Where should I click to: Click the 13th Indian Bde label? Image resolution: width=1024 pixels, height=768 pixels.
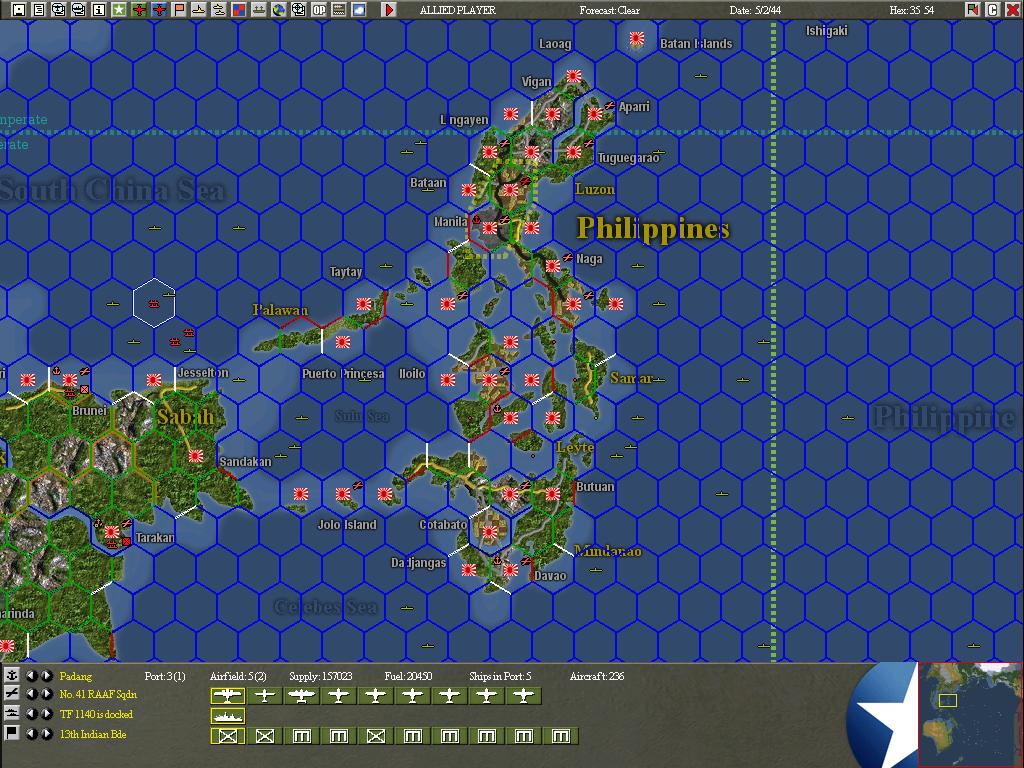click(93, 734)
